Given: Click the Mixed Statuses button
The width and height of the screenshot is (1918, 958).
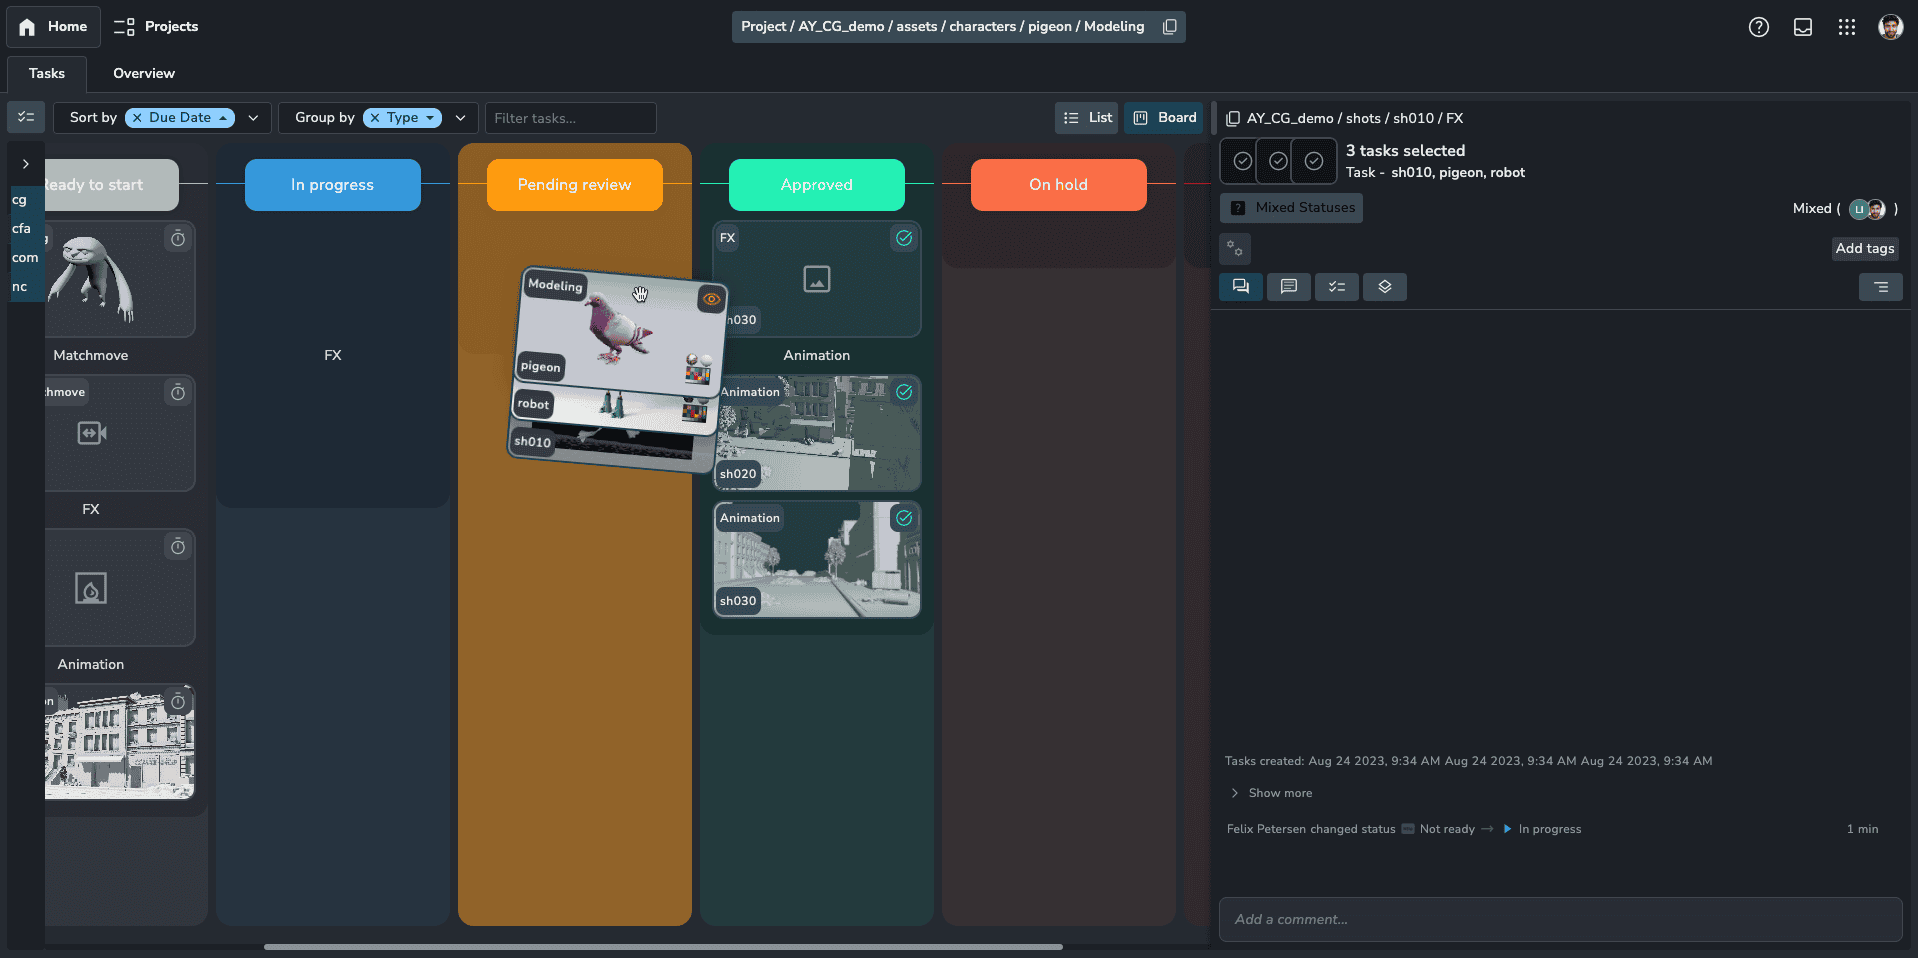Looking at the screenshot, I should pos(1291,208).
